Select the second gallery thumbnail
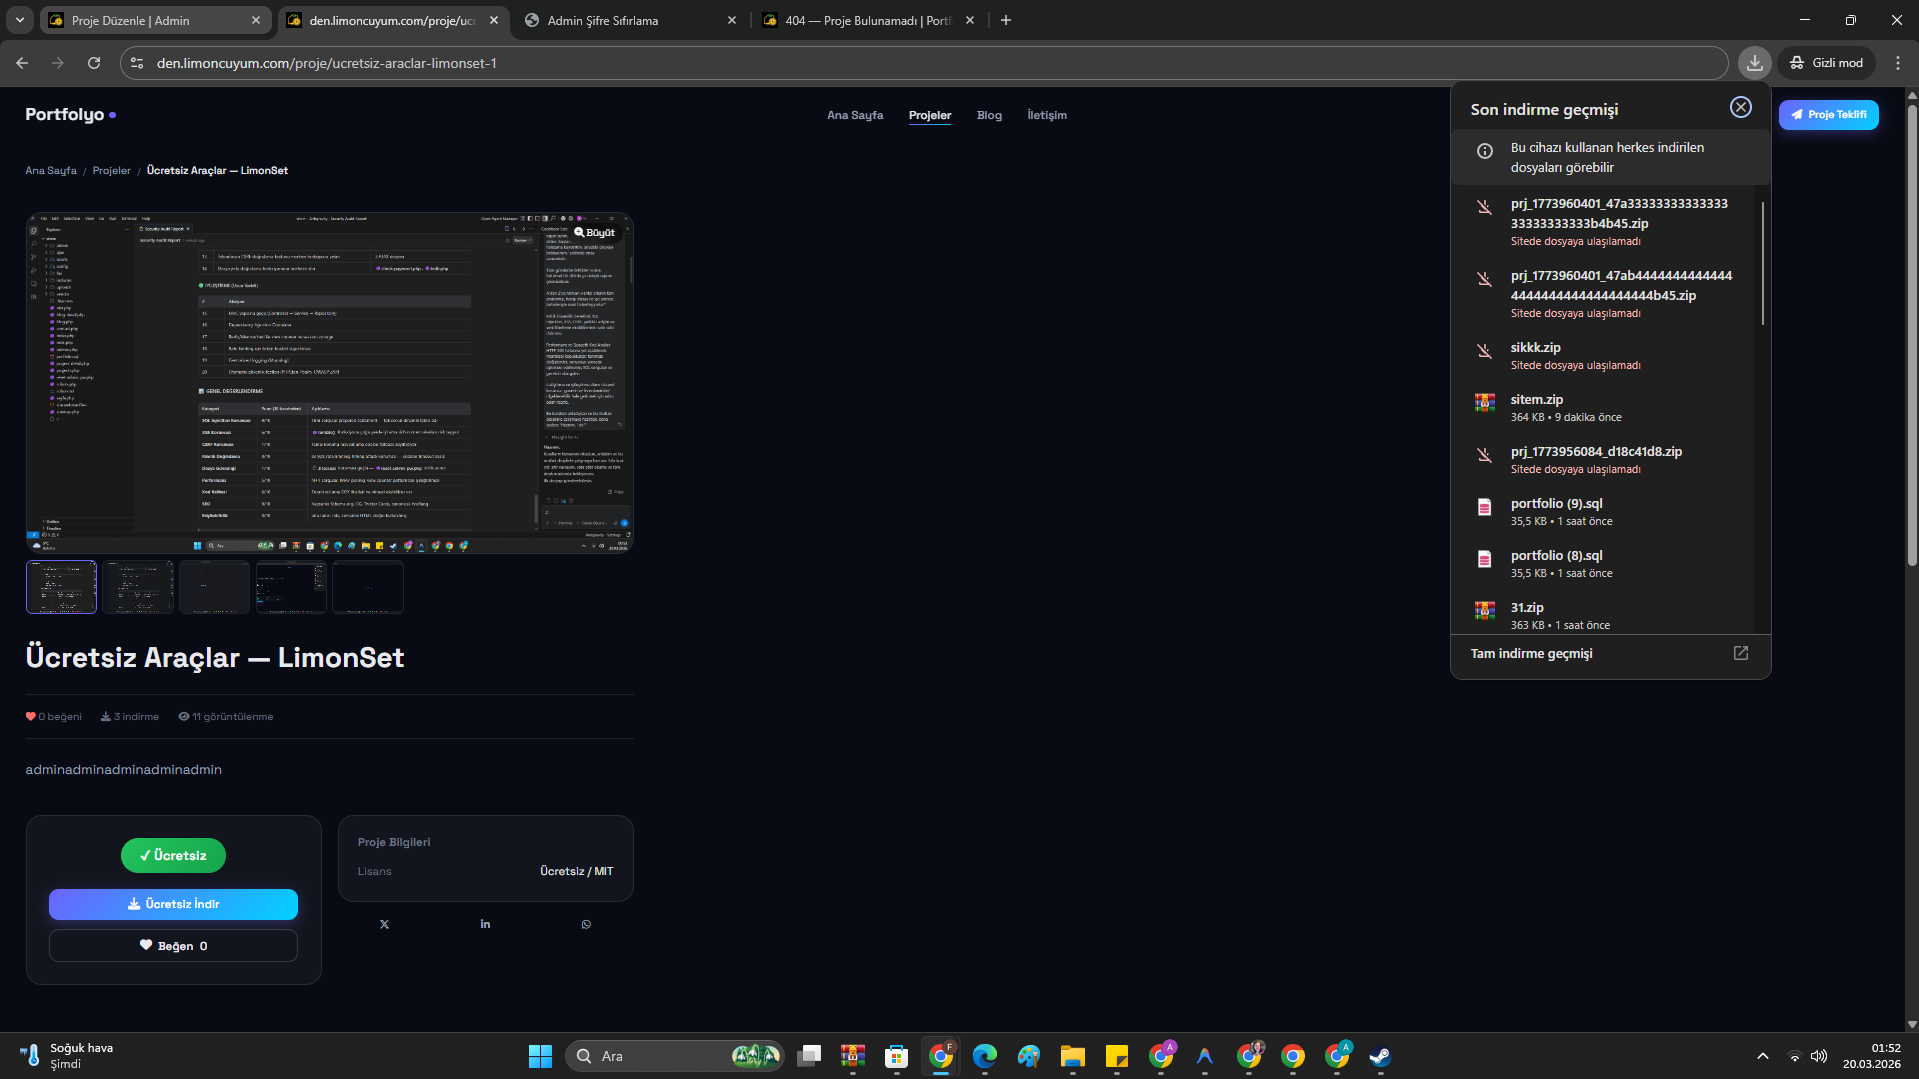The height and width of the screenshot is (1079, 1919). click(138, 587)
